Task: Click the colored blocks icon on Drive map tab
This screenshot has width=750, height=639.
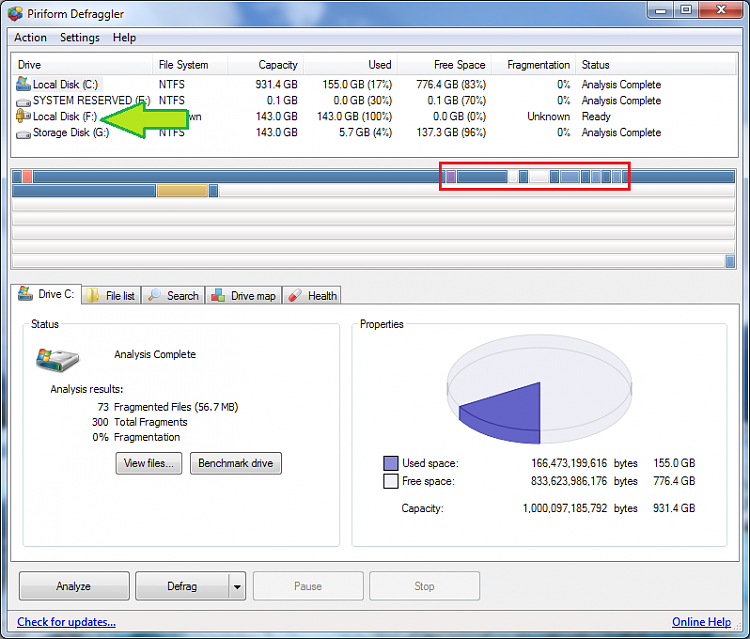Action: pos(218,296)
